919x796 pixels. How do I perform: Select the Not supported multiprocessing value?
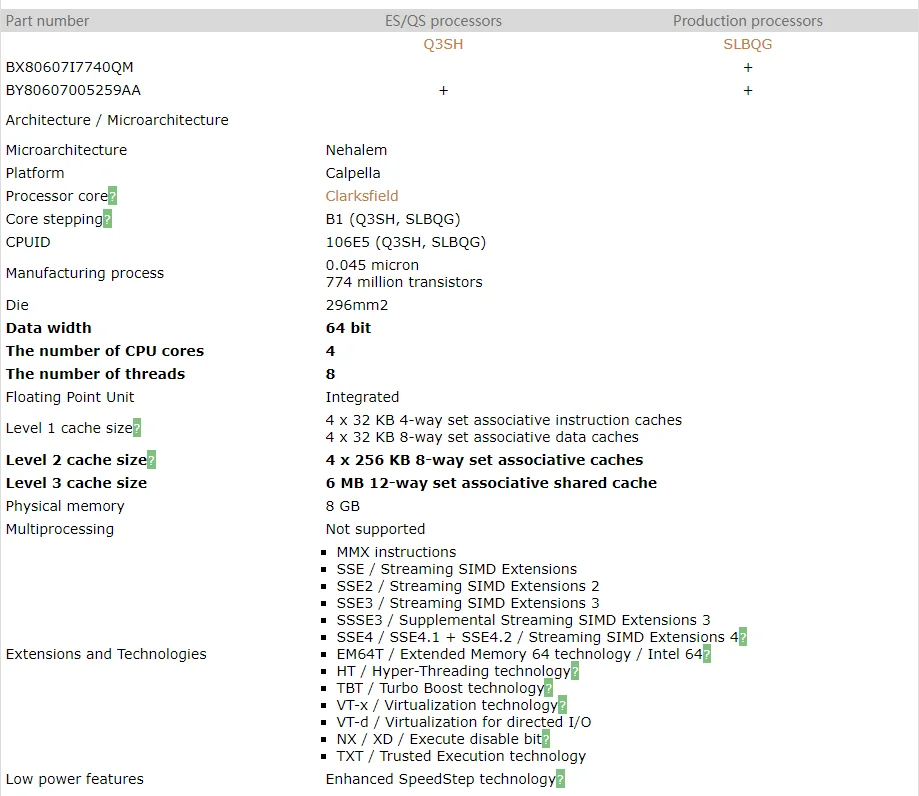pyautogui.click(x=375, y=529)
